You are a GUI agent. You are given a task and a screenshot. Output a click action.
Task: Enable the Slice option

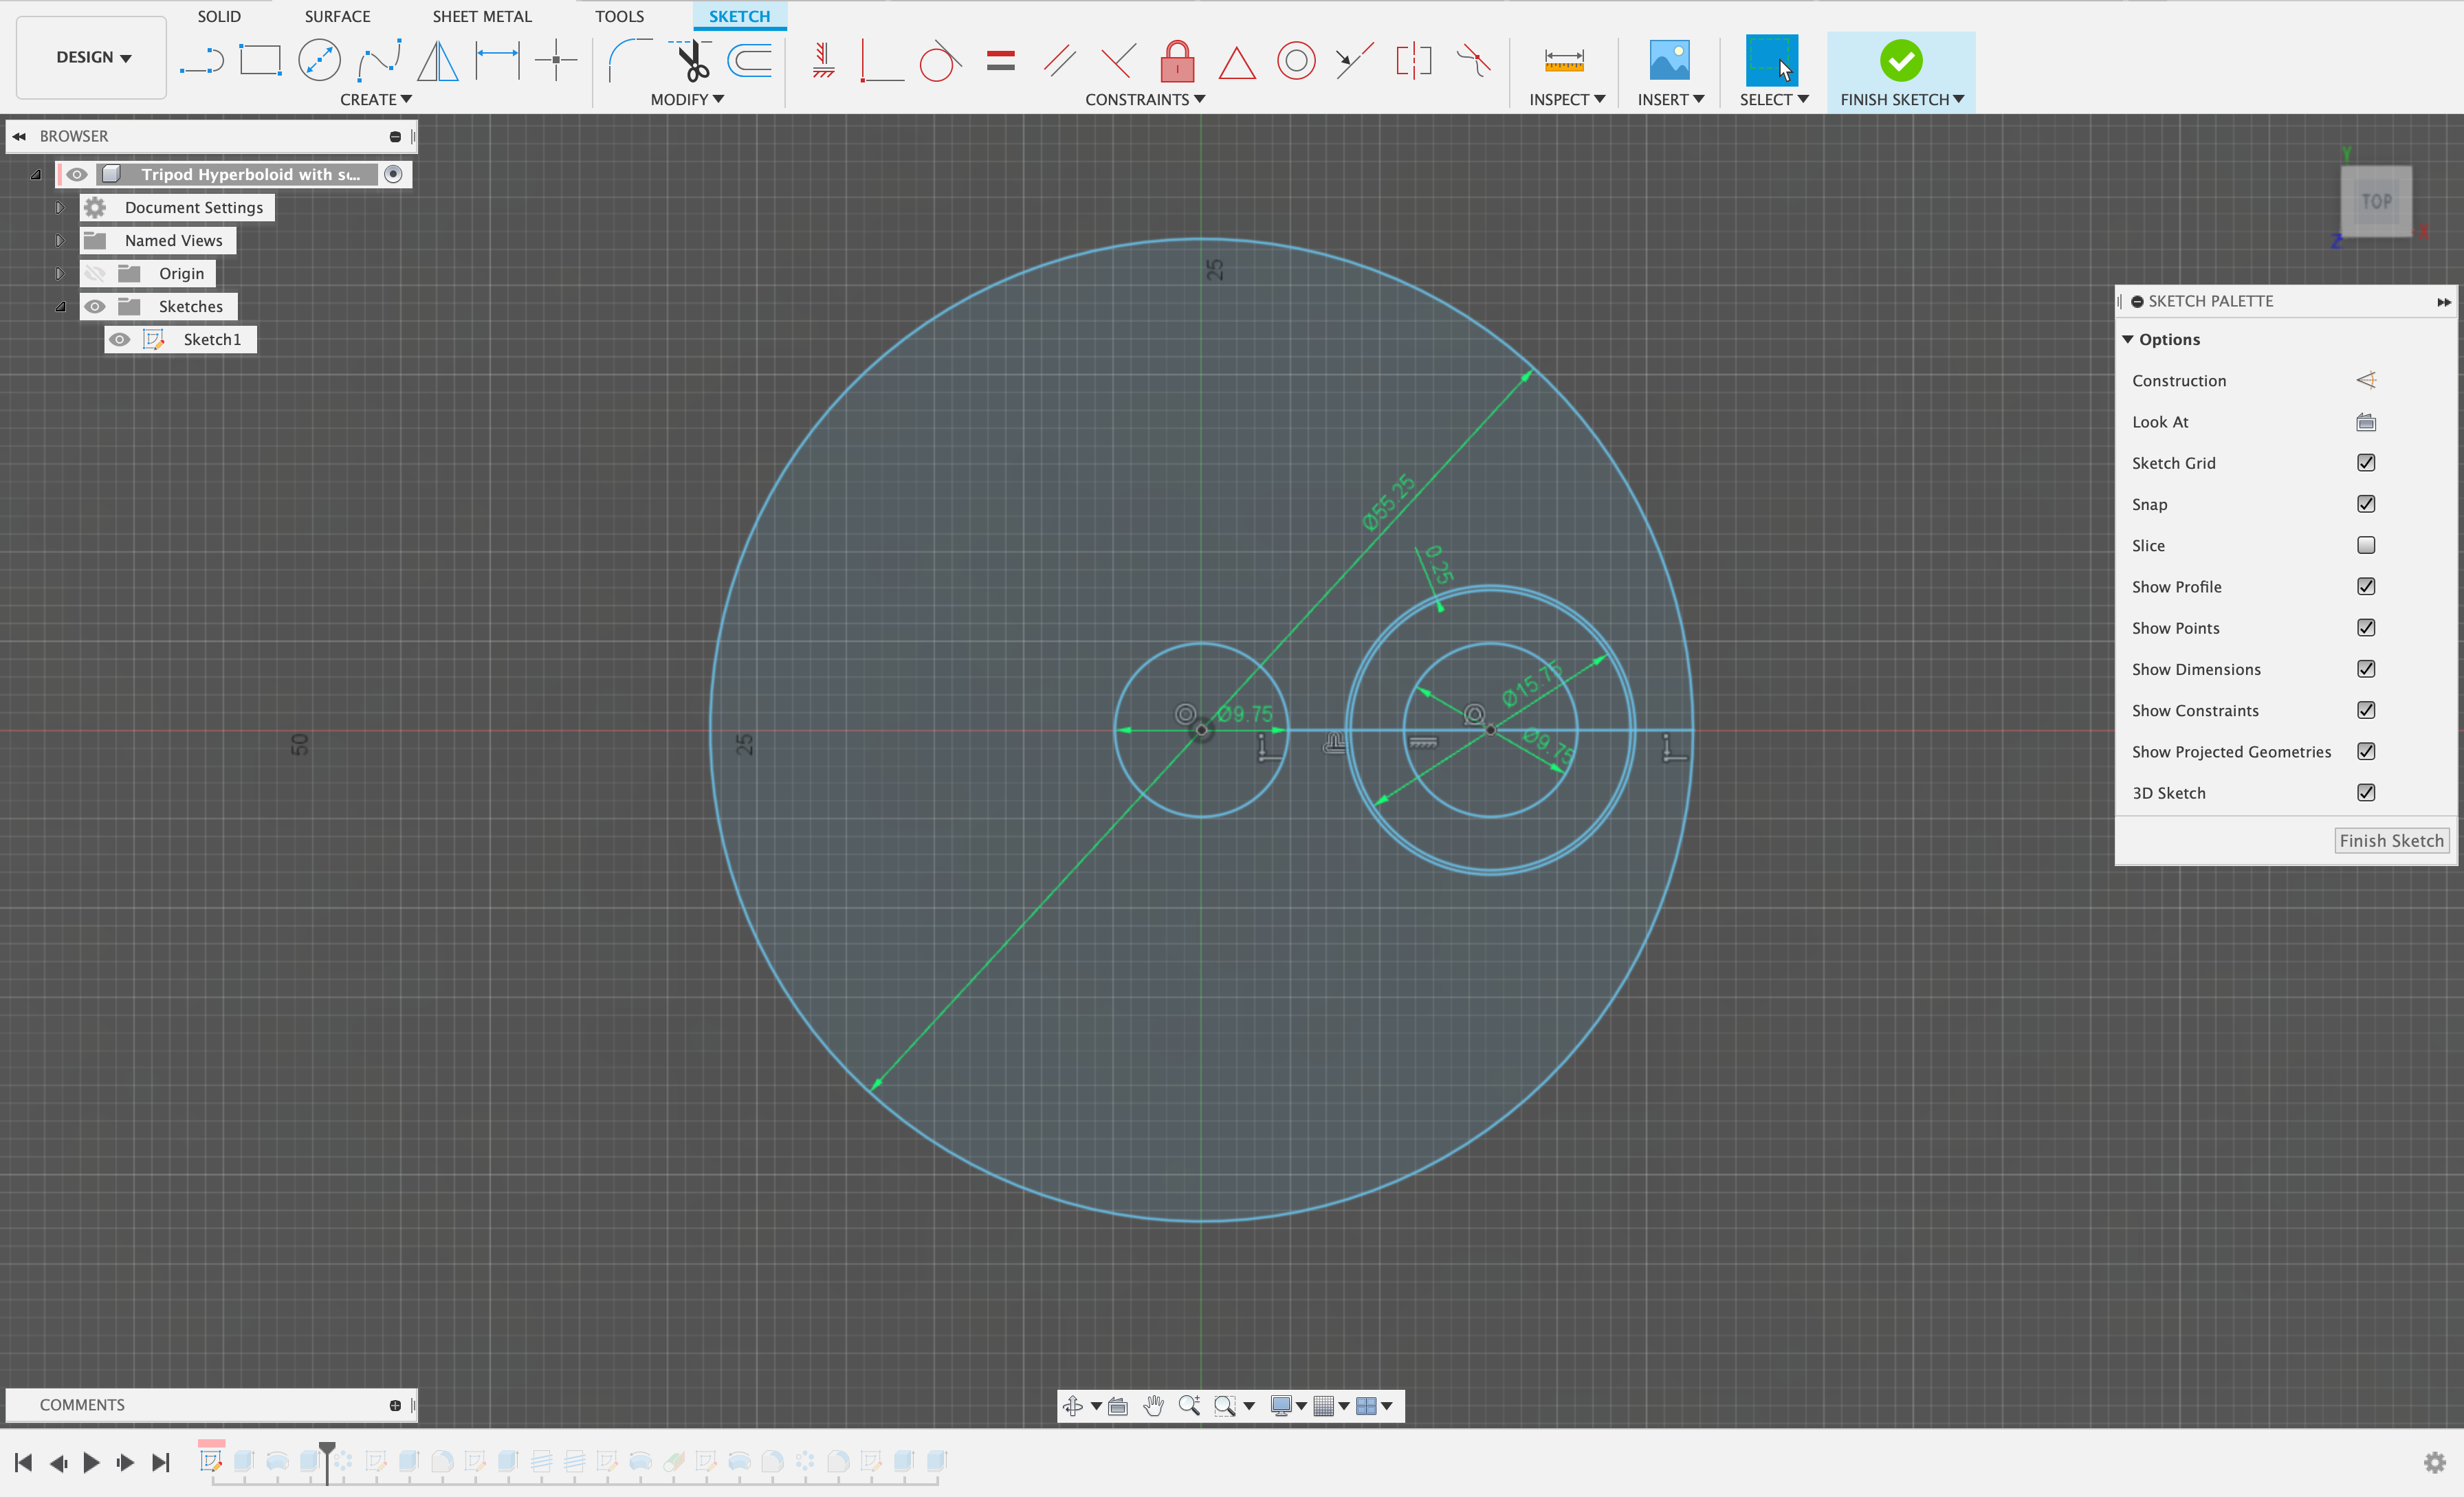[x=2366, y=545]
